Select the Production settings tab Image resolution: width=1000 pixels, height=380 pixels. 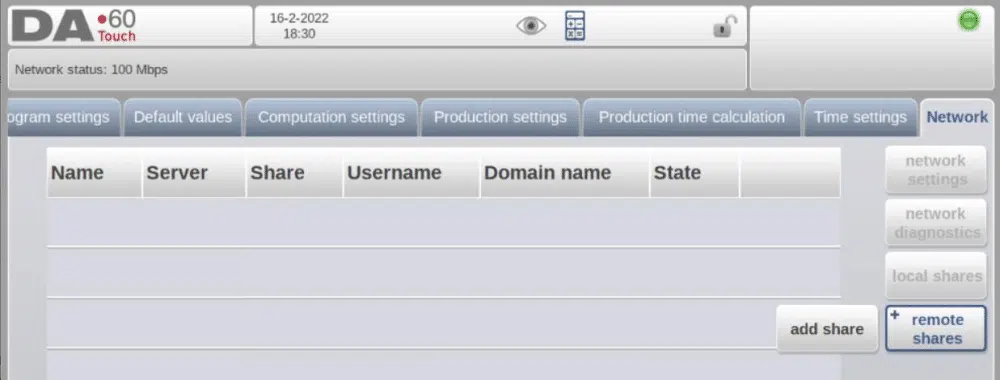500,117
